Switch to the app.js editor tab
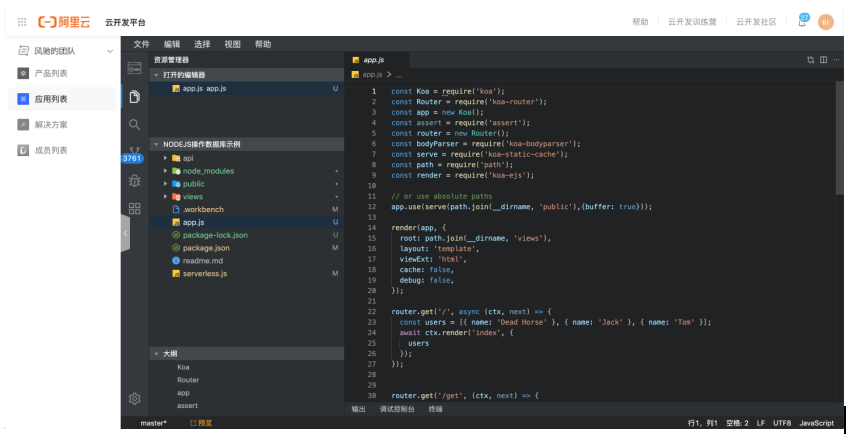 coord(376,60)
